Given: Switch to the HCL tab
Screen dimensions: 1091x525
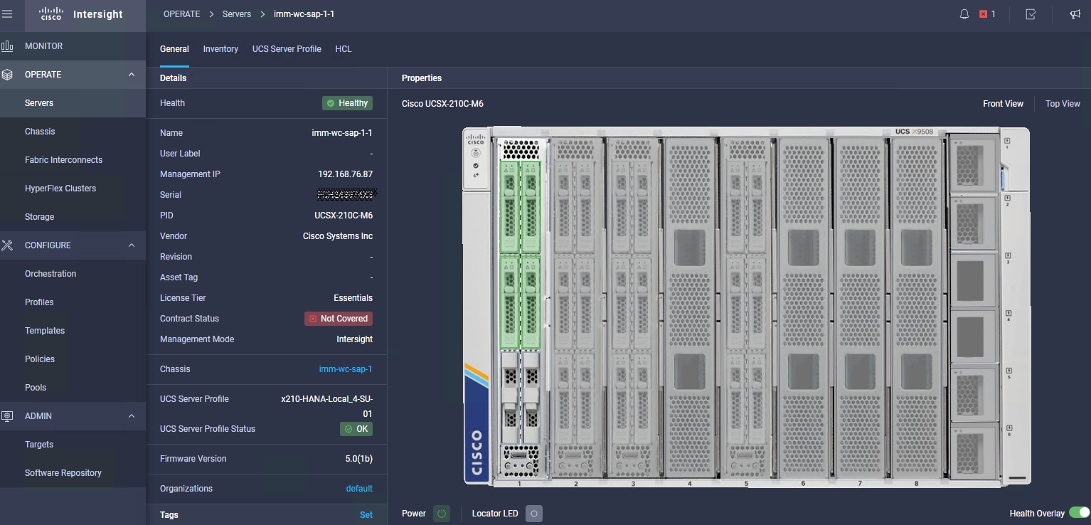Looking at the screenshot, I should click(x=343, y=49).
